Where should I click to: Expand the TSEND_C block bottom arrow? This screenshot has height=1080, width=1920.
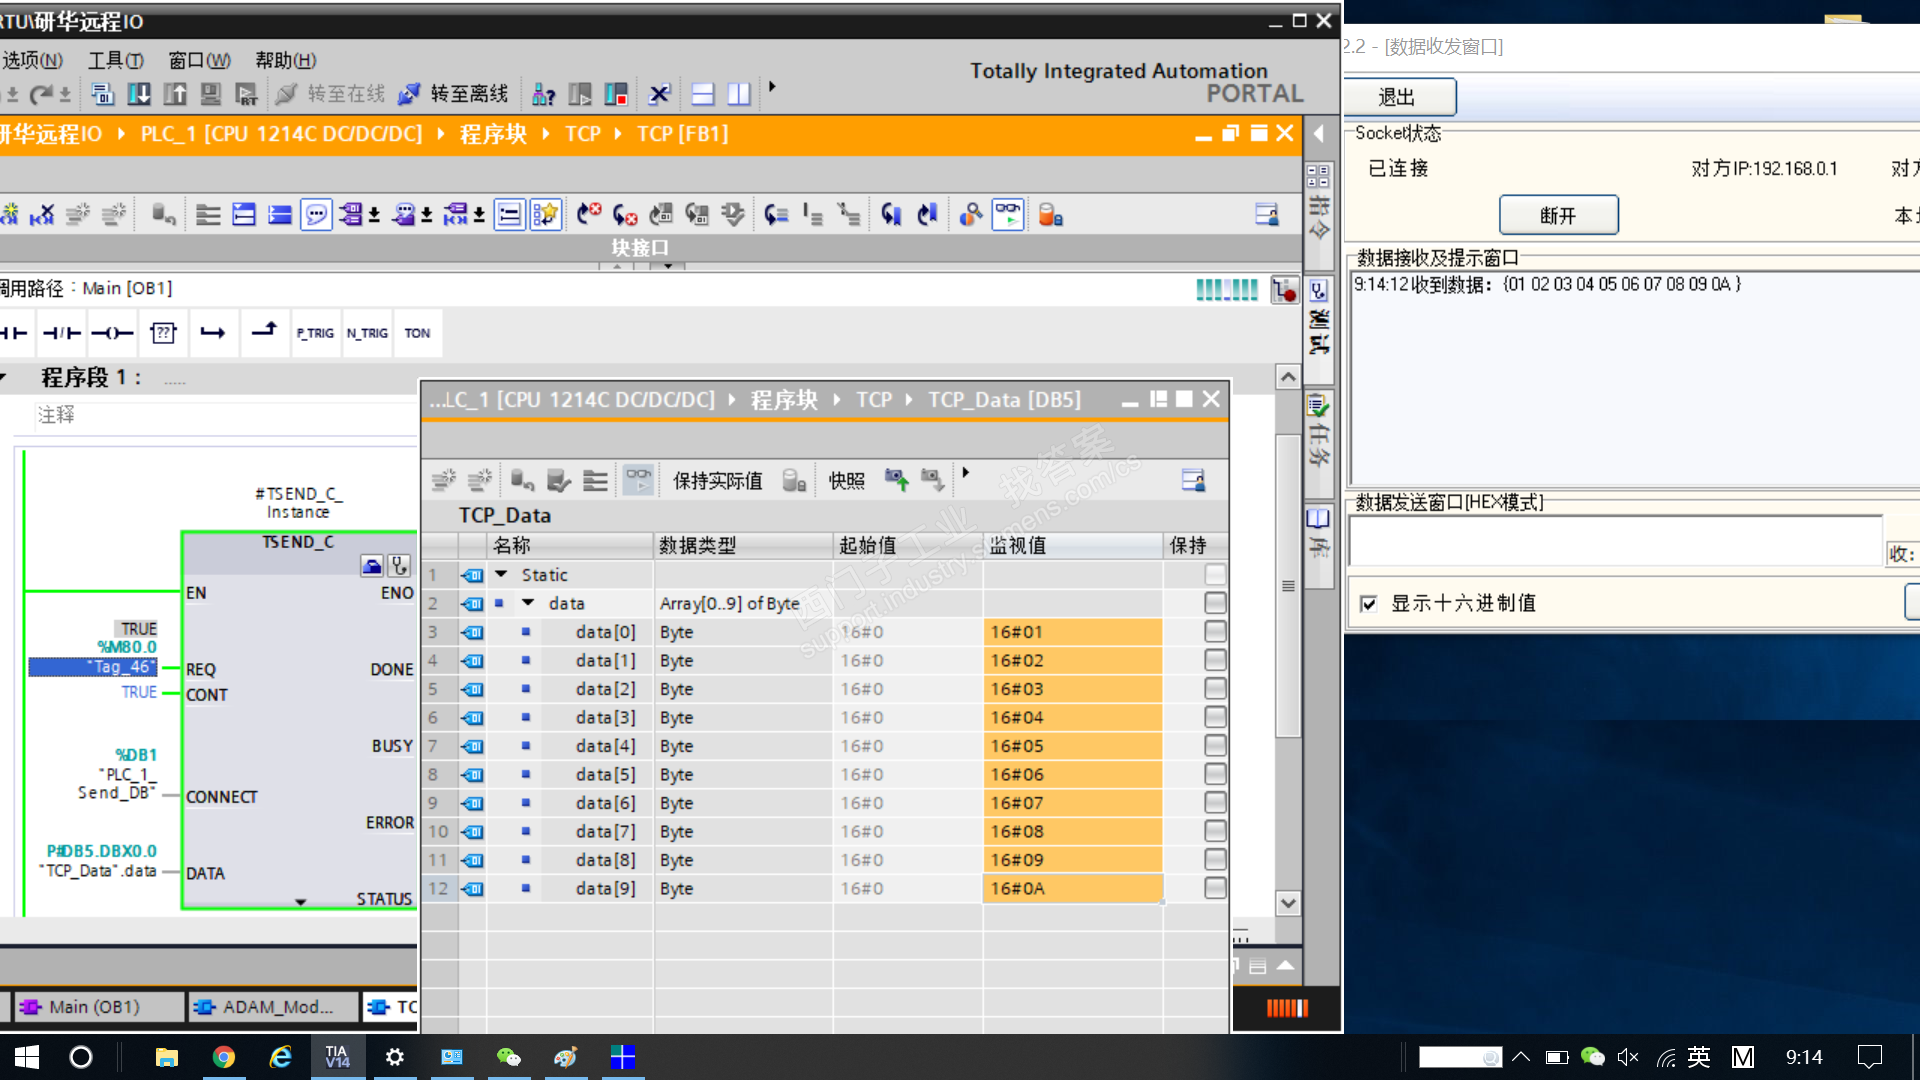click(300, 902)
